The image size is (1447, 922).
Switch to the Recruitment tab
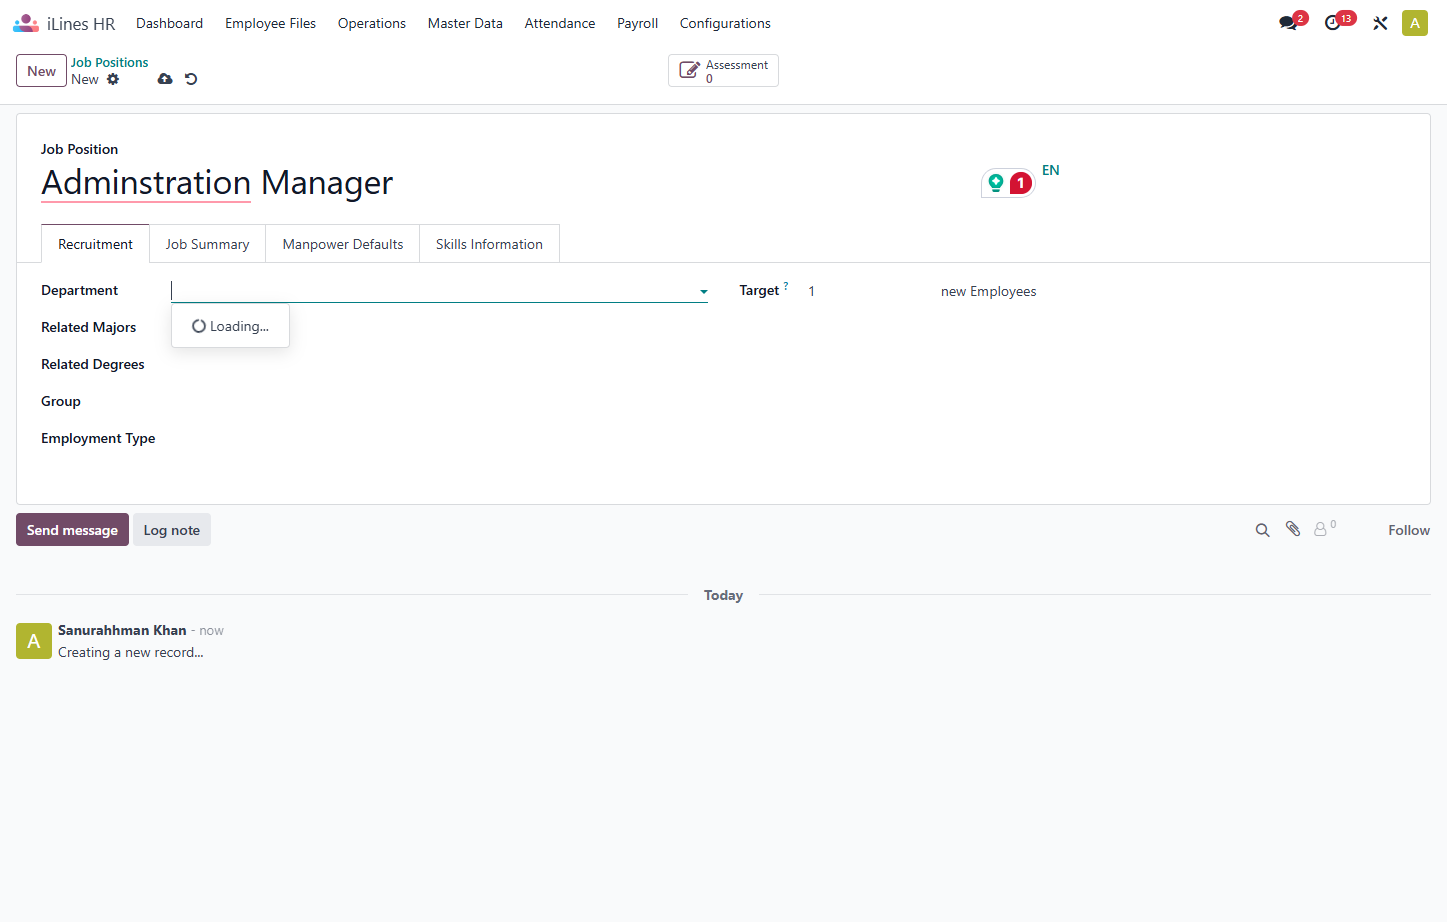point(95,244)
